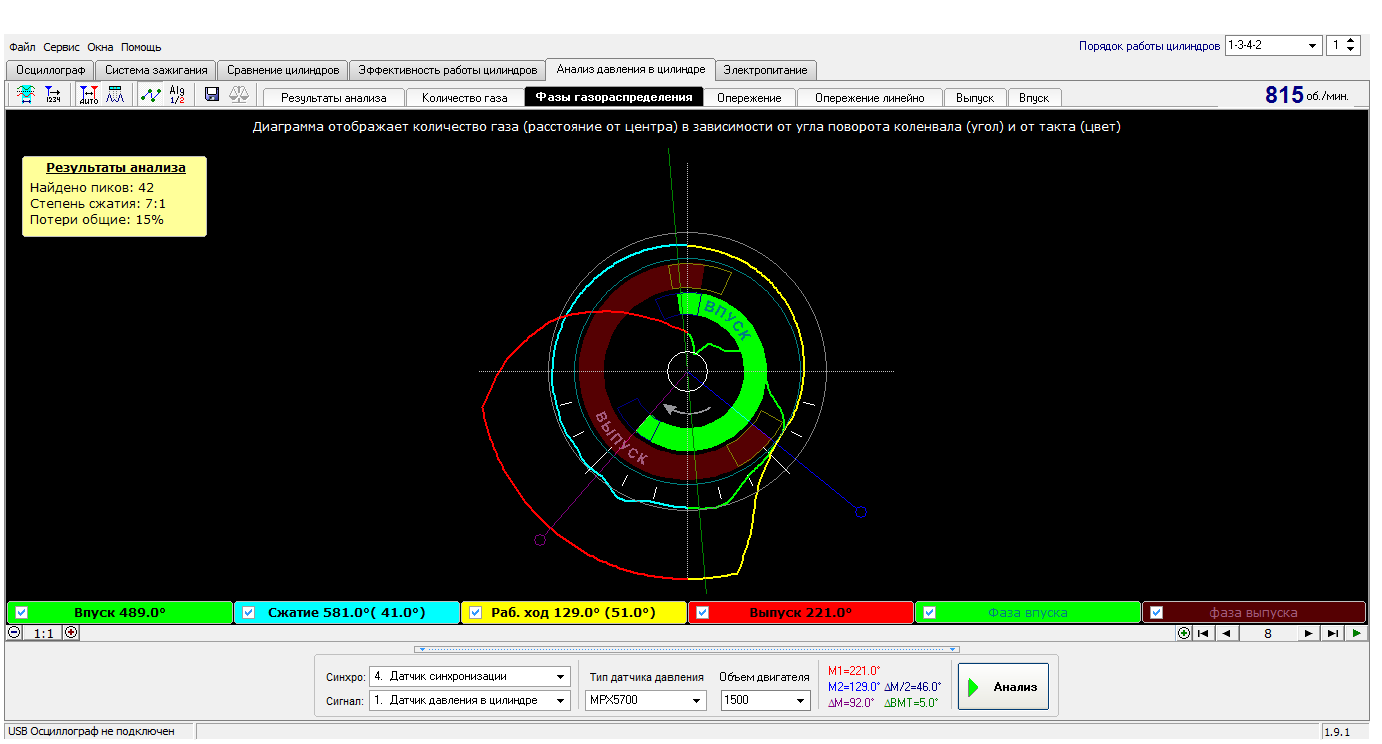Toggle the Фаза впуска checkbox
The image size is (1382, 744).
(930, 613)
